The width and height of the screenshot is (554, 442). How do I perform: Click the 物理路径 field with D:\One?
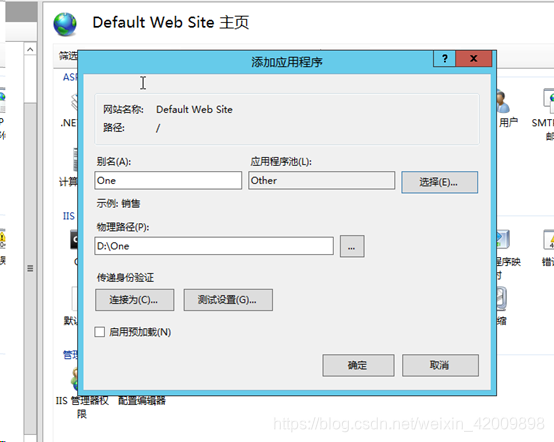coord(214,246)
